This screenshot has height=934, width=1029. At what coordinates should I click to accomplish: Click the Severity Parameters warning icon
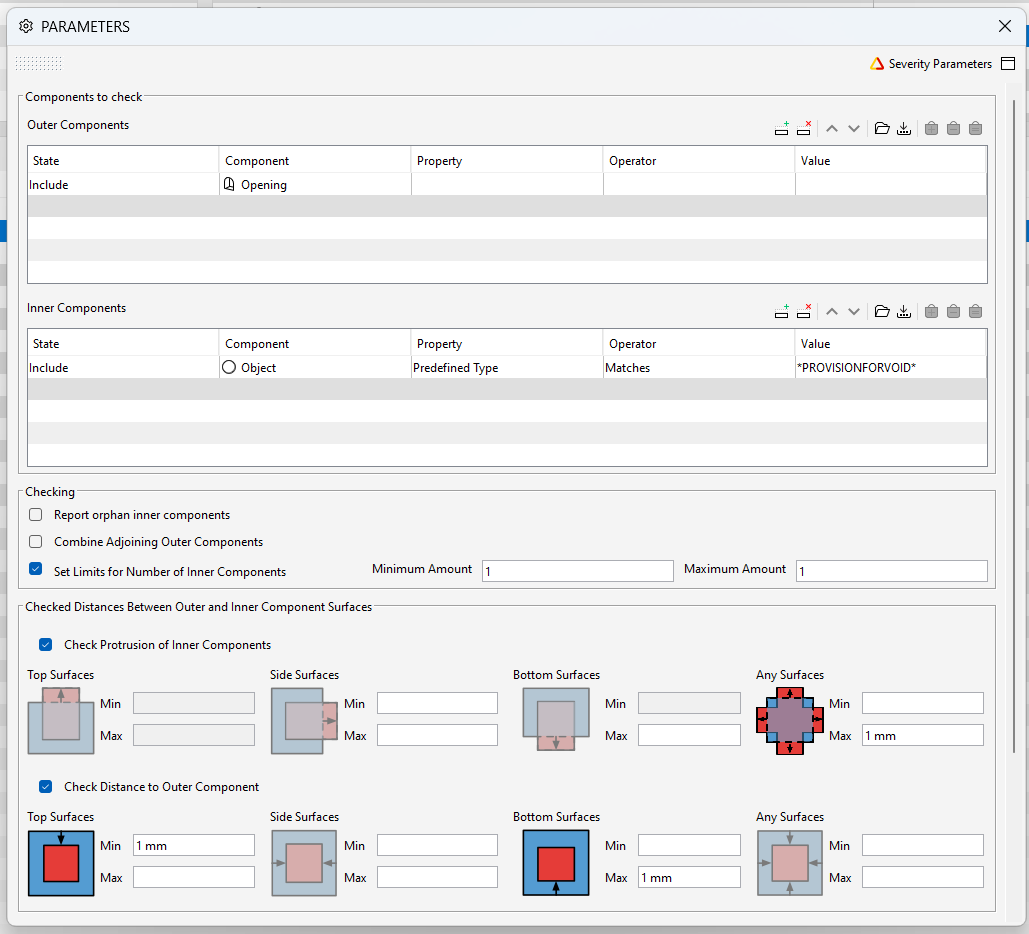(877, 64)
